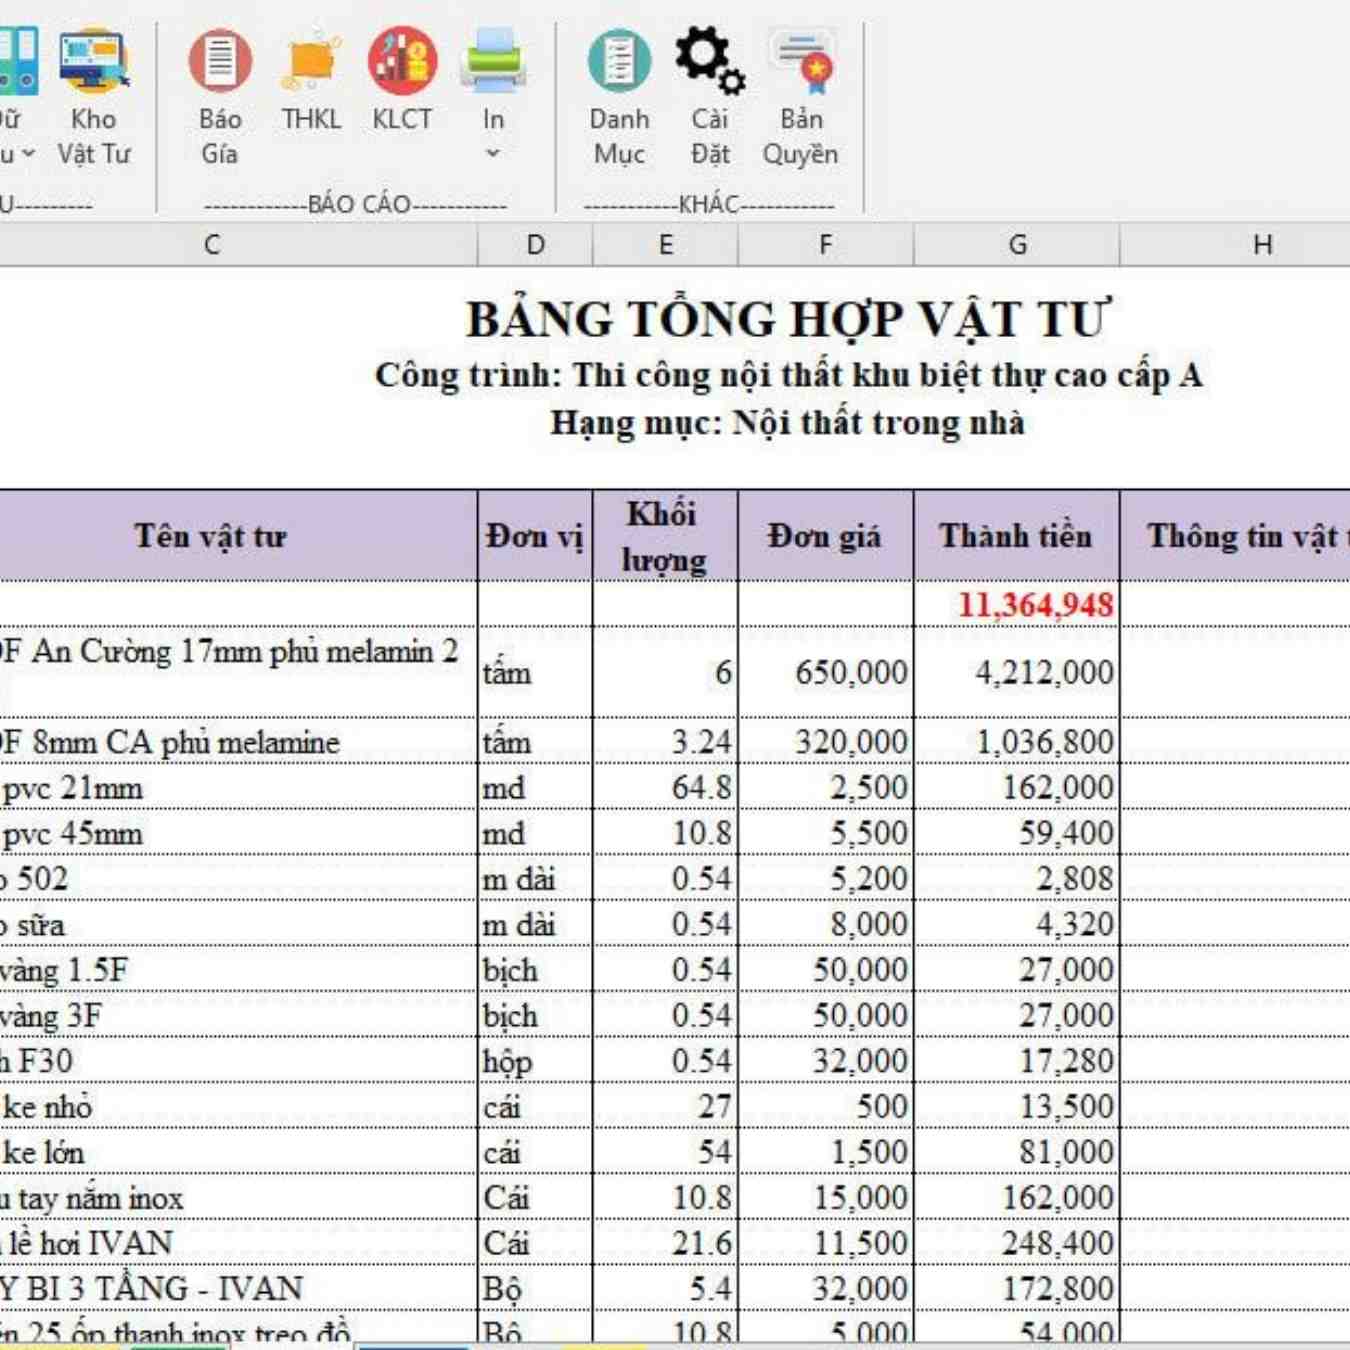The height and width of the screenshot is (1350, 1350).
Task: Select the An Cường 17mm melamin cell
Action: tap(238, 672)
